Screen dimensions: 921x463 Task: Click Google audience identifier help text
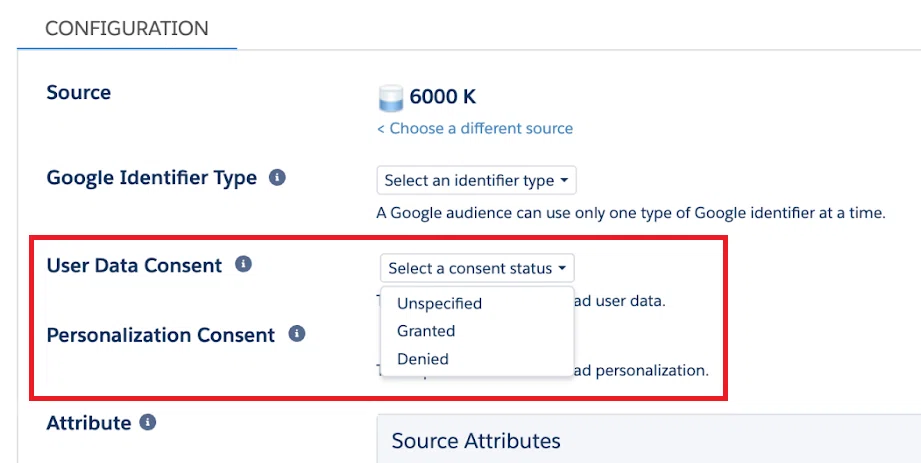pos(631,213)
